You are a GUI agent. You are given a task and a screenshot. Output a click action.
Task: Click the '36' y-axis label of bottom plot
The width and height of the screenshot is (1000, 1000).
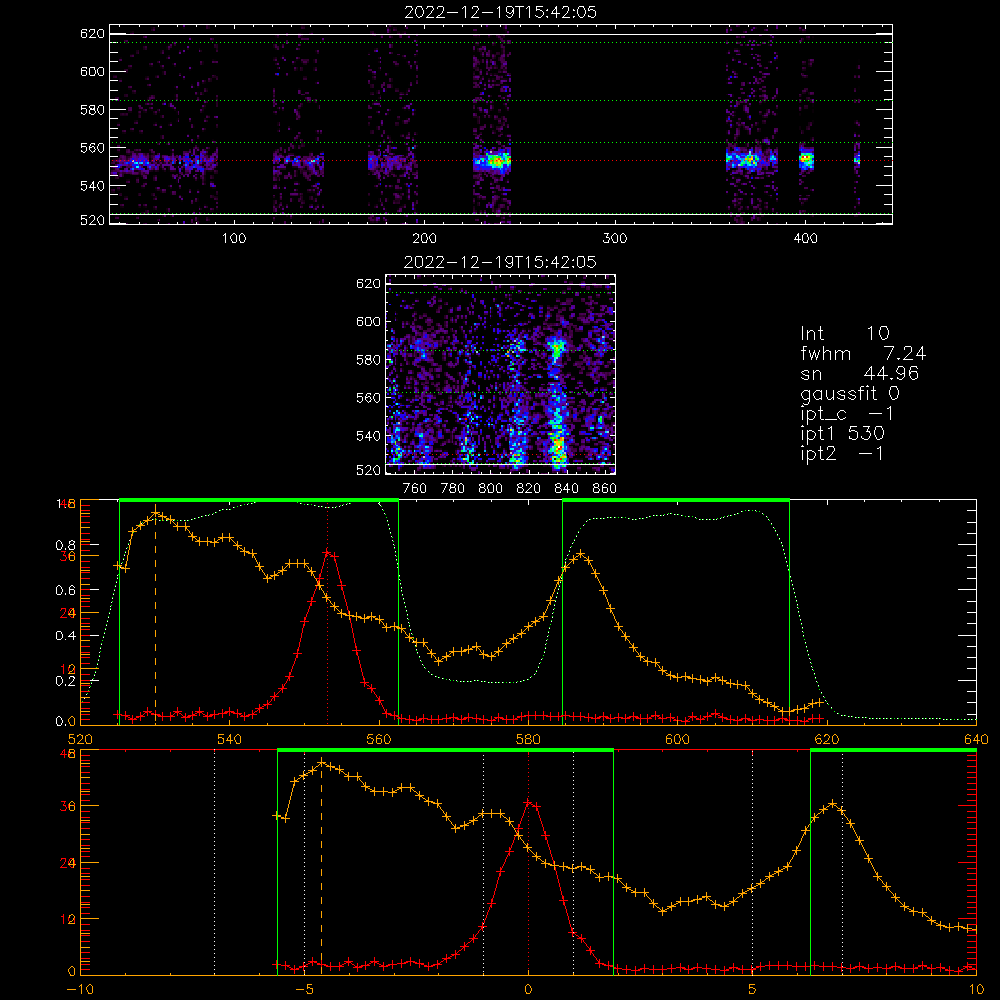(68, 807)
